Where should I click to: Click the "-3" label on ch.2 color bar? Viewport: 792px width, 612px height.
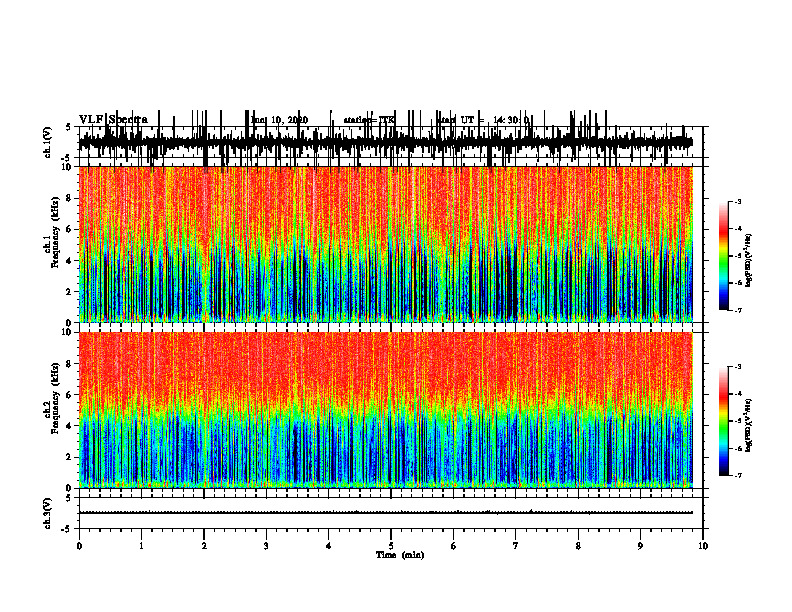coord(738,367)
